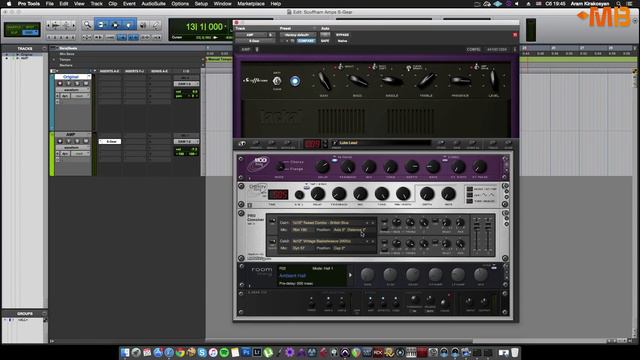This screenshot has height=360, width=640.
Task: Open Skype from the Dock
Action: pos(202,352)
